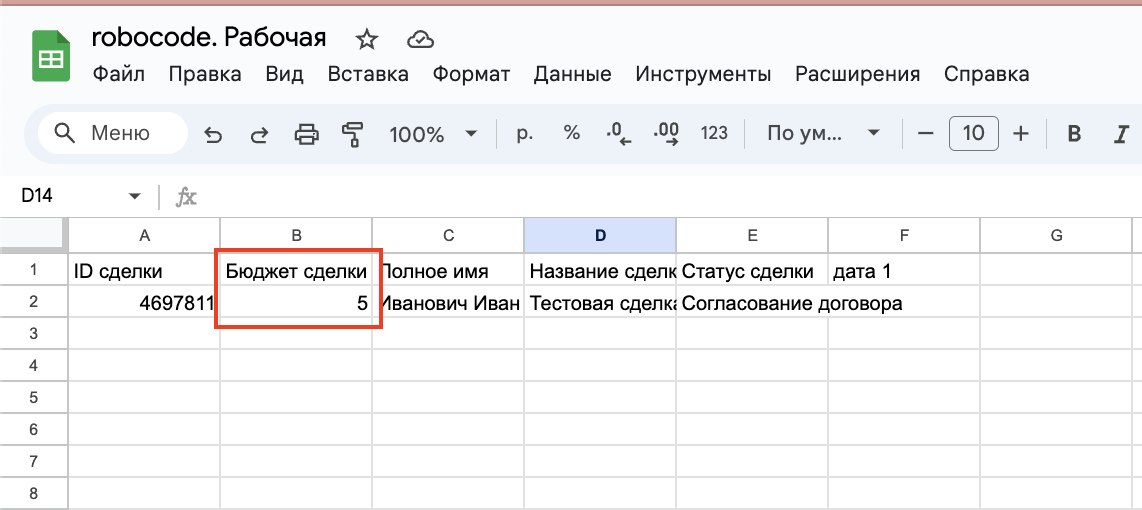This screenshot has width=1142, height=510.
Task: Select cell 'ID сделки'
Action: pos(144,270)
